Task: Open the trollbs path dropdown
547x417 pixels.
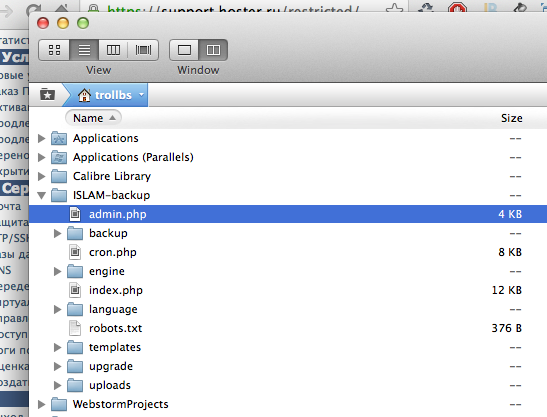Action: coord(141,95)
